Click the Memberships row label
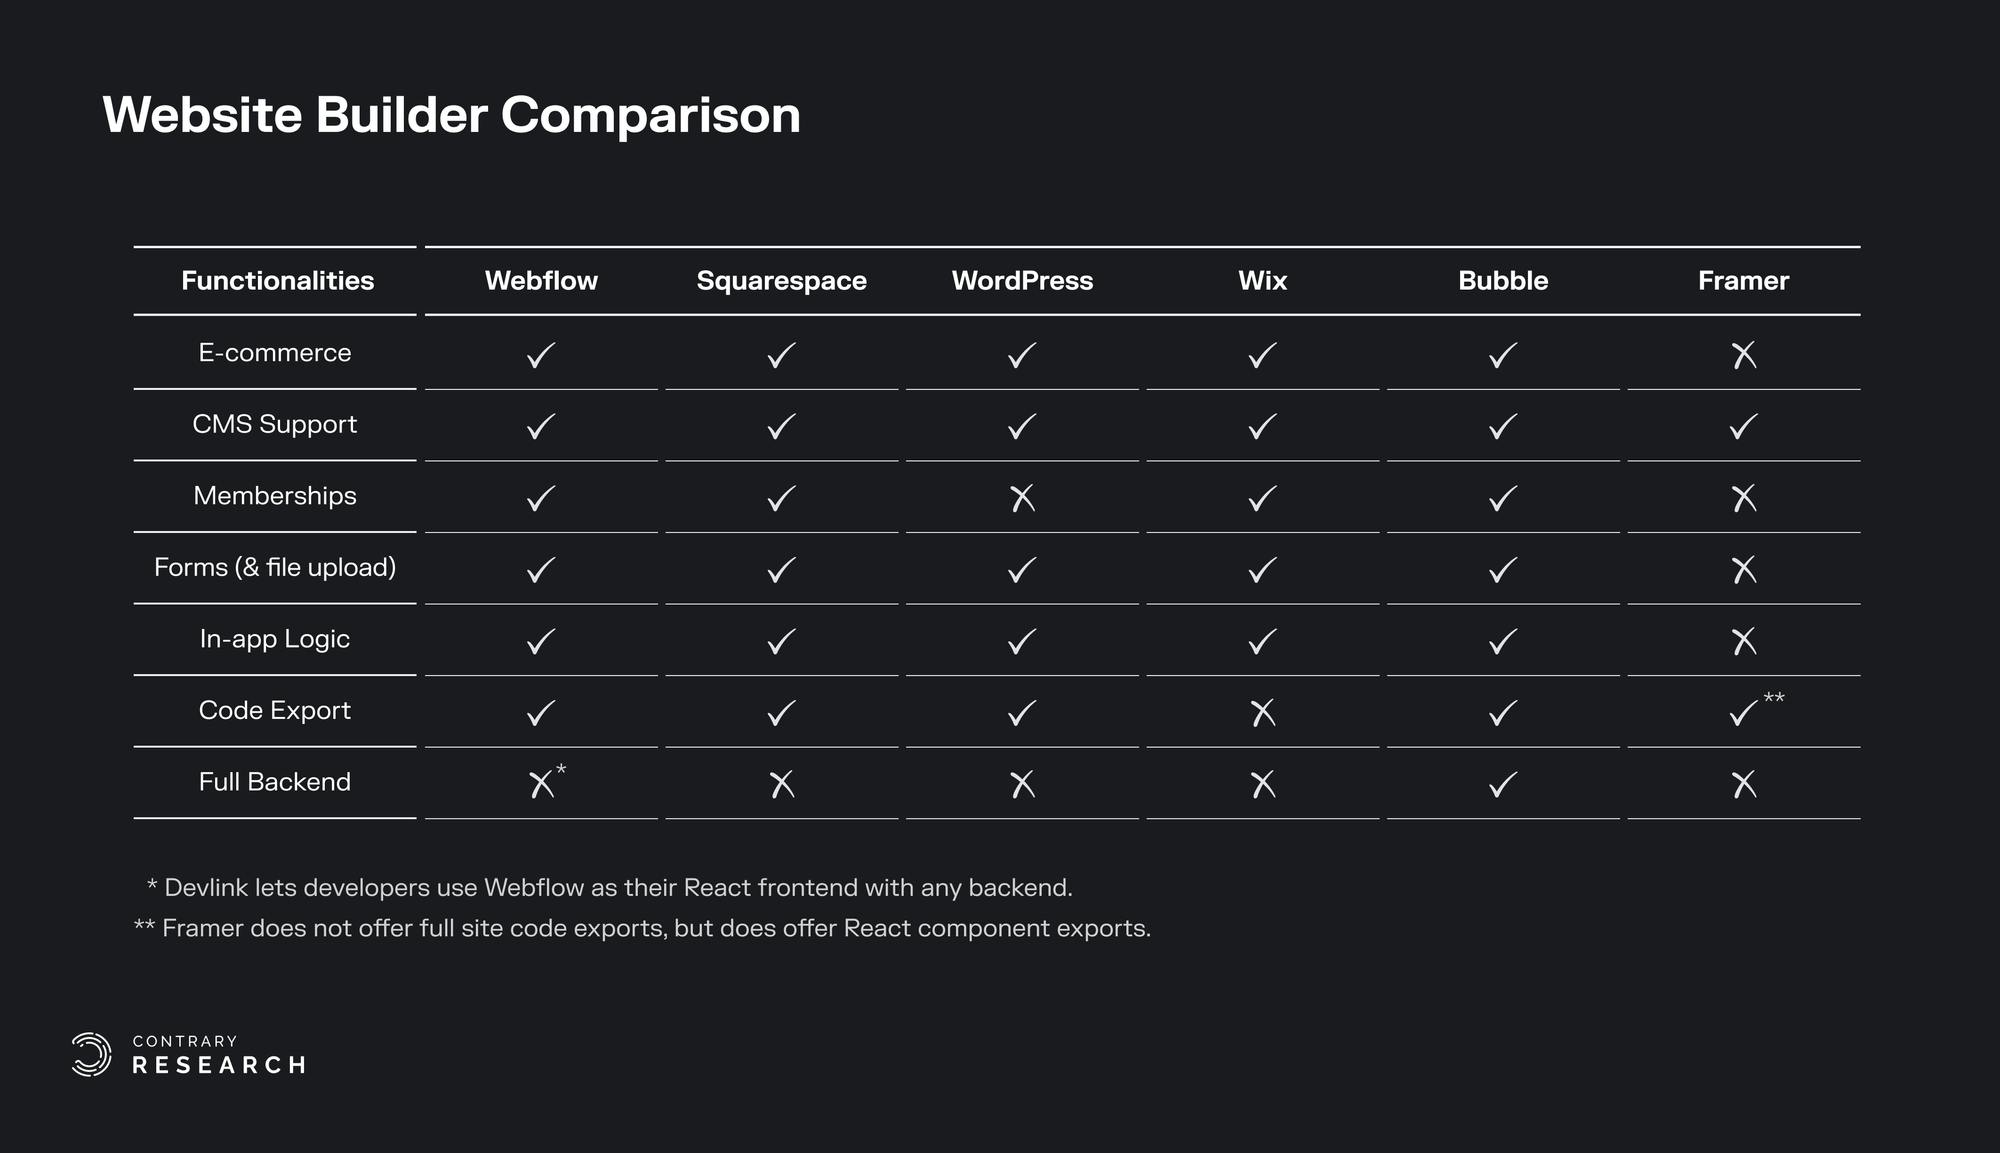 (275, 496)
